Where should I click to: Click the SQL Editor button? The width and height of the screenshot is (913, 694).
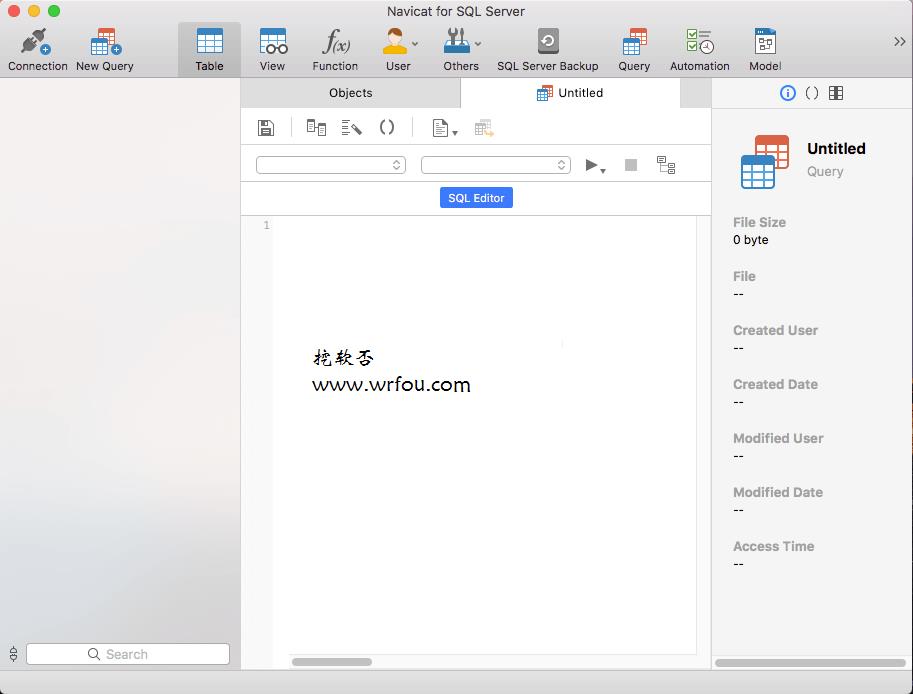point(476,197)
